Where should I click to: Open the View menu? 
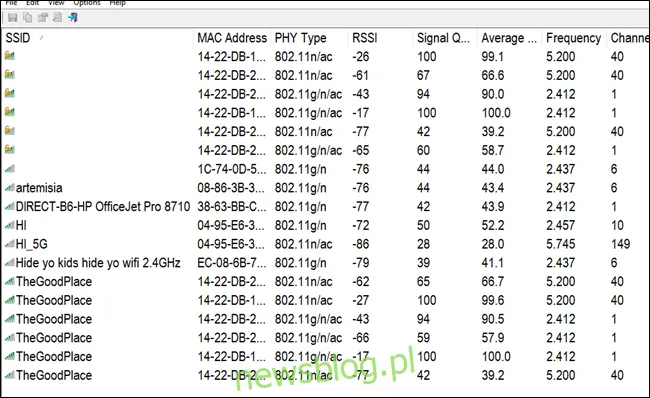point(56,2)
